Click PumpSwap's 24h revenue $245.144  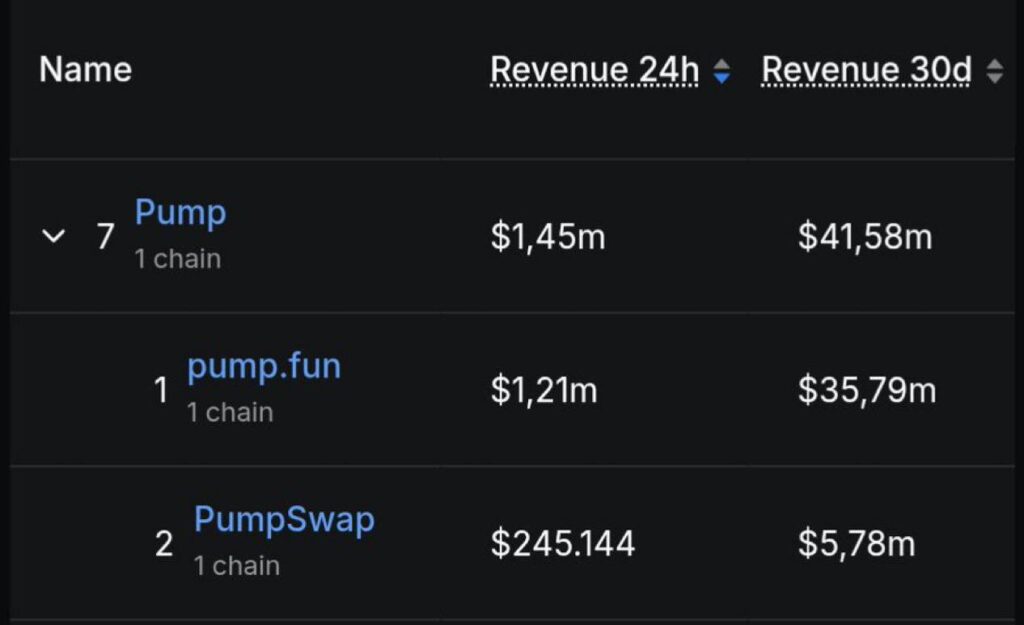pos(562,544)
